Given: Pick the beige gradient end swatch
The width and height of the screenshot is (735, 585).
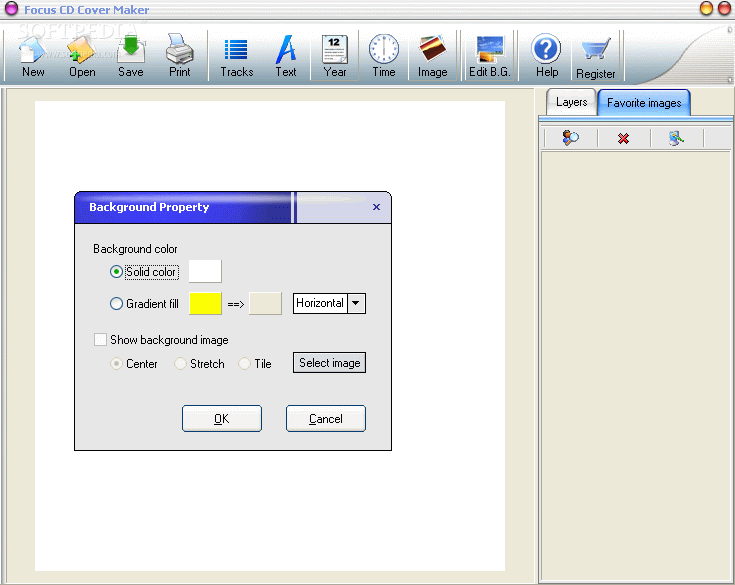Looking at the screenshot, I should [265, 303].
